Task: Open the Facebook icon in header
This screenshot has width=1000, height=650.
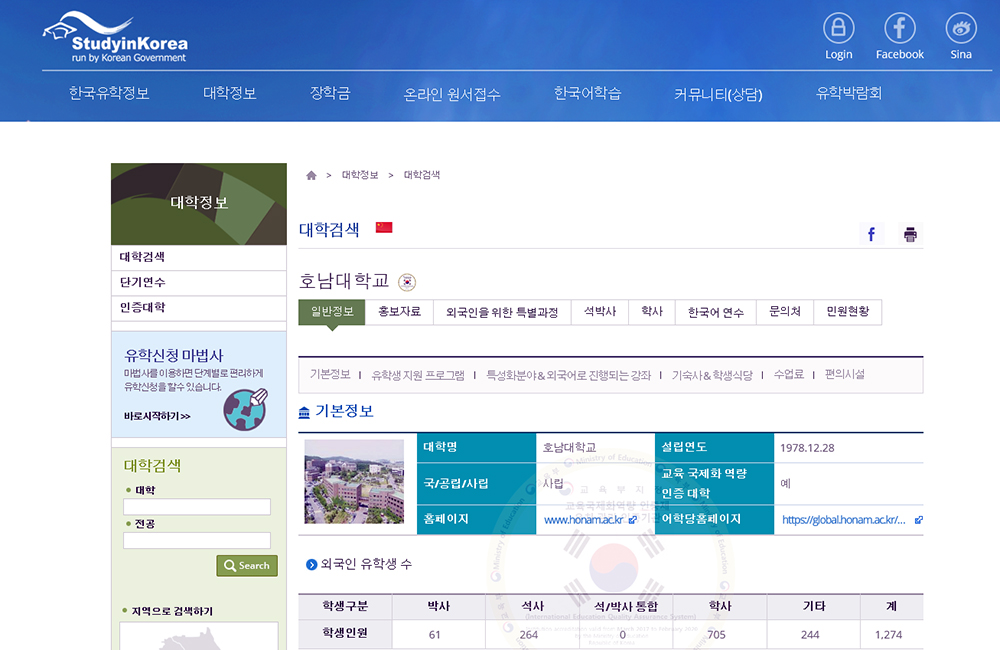Action: point(899,27)
